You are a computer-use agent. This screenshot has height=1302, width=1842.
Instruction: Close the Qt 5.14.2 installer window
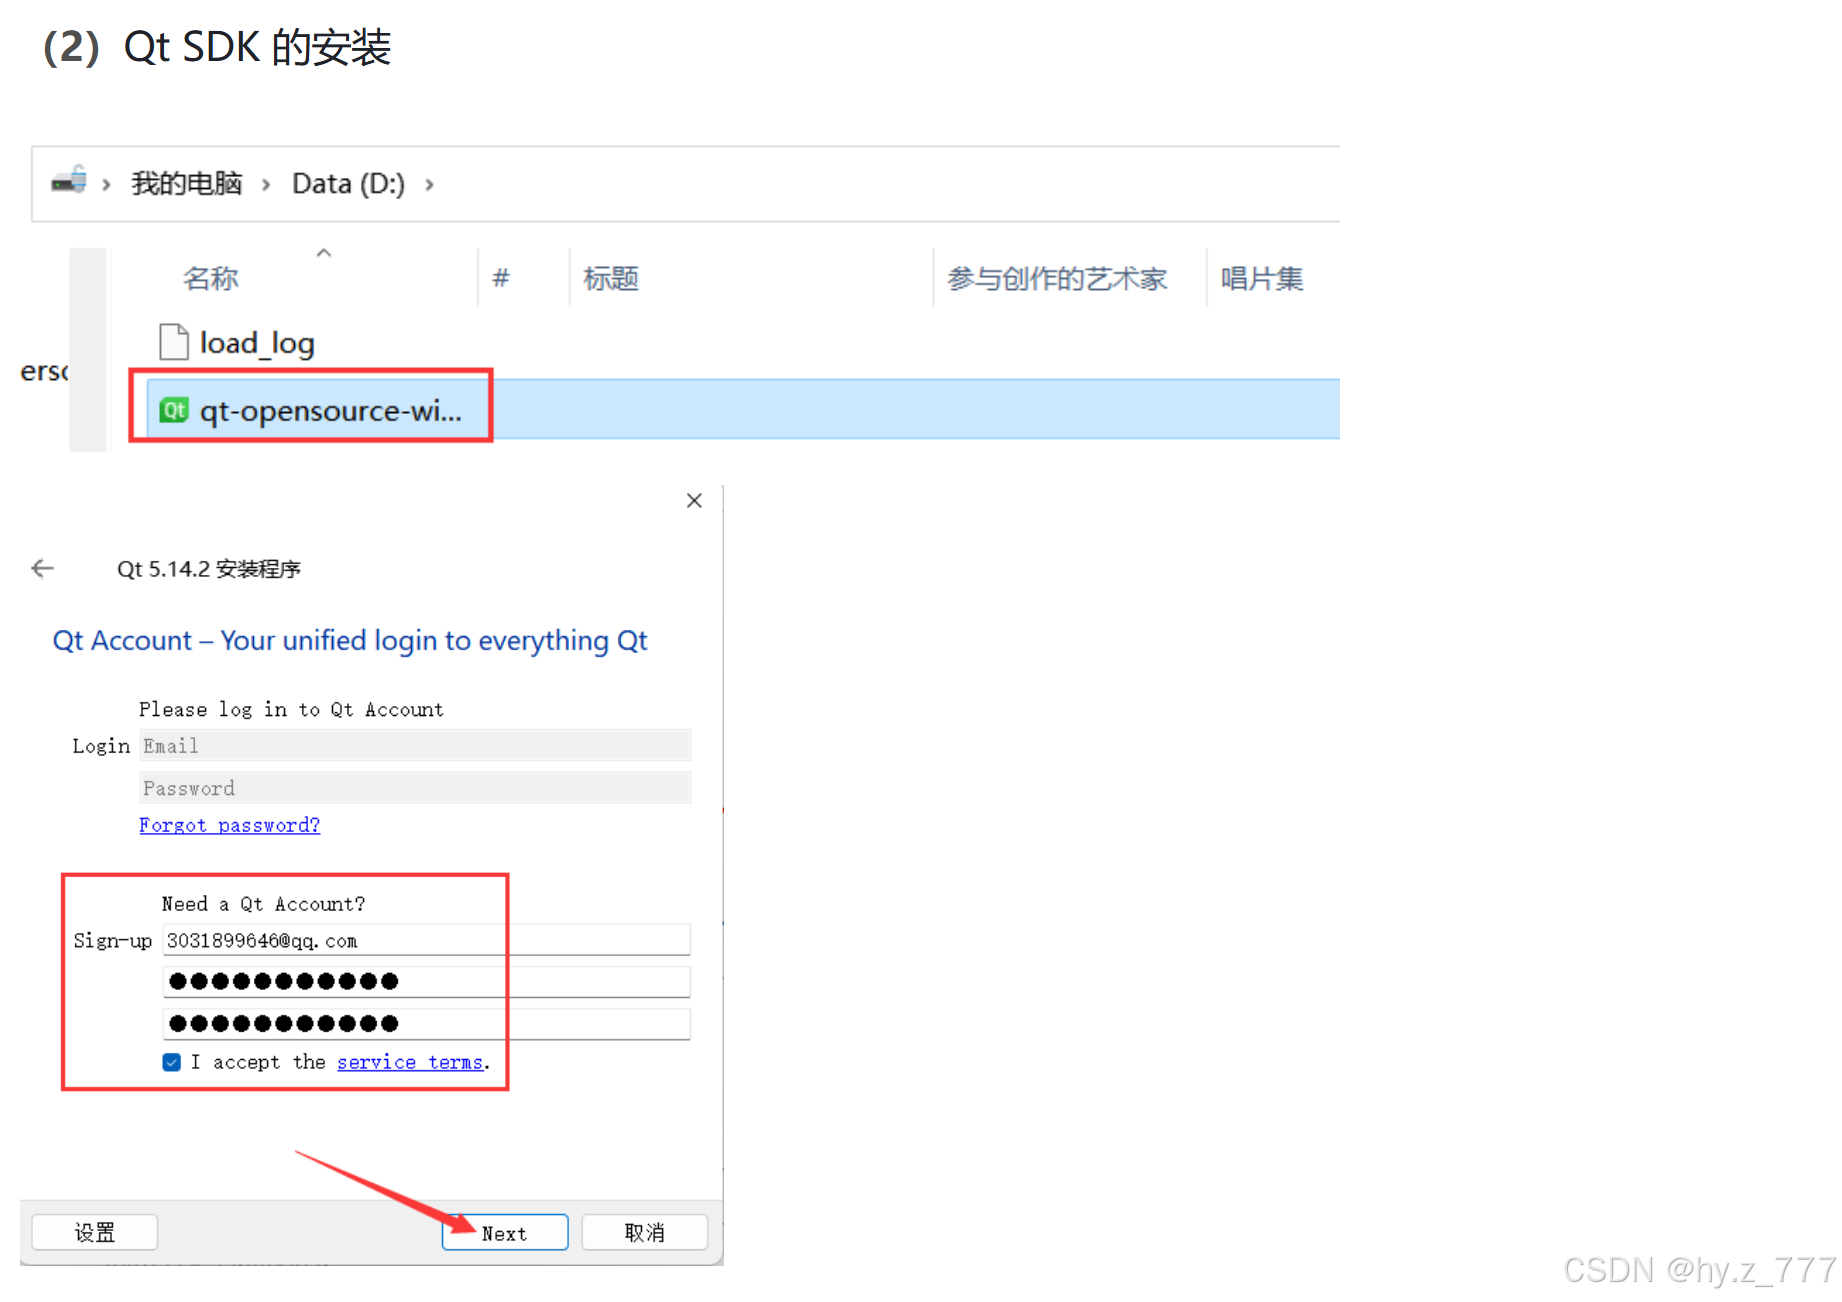(x=694, y=500)
